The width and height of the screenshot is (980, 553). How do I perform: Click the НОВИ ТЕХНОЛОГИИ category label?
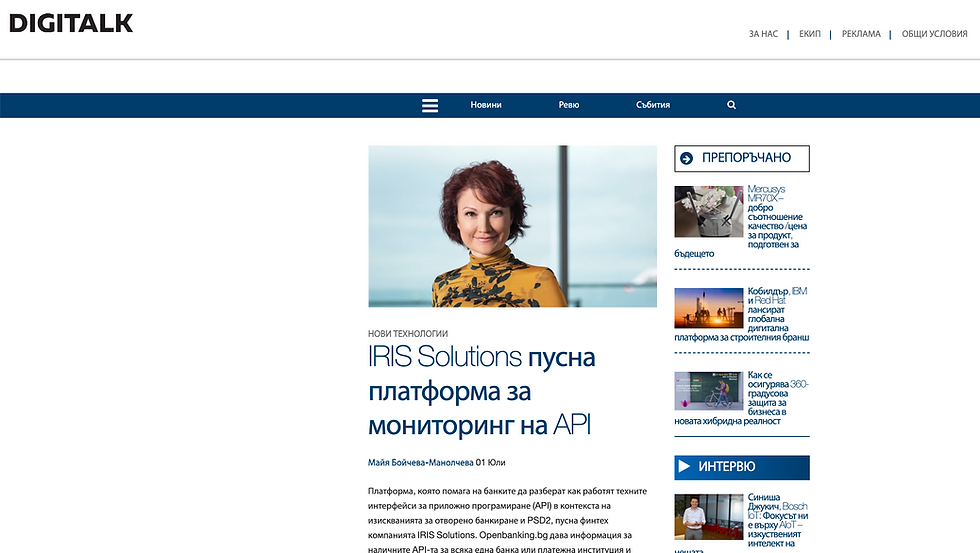tap(408, 334)
